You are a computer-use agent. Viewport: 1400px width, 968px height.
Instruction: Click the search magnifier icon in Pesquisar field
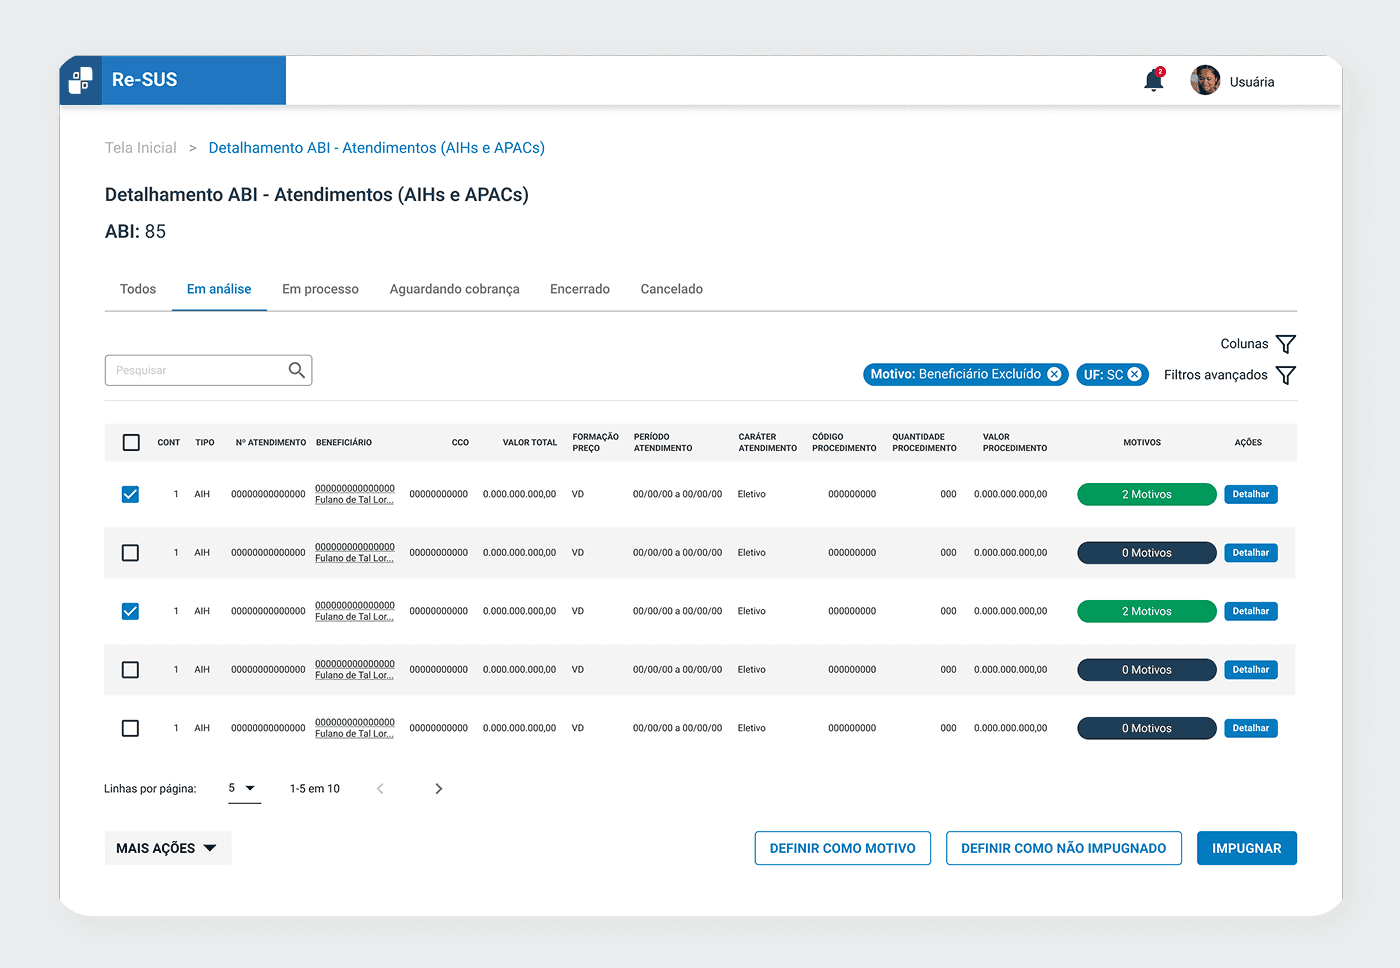(x=296, y=370)
